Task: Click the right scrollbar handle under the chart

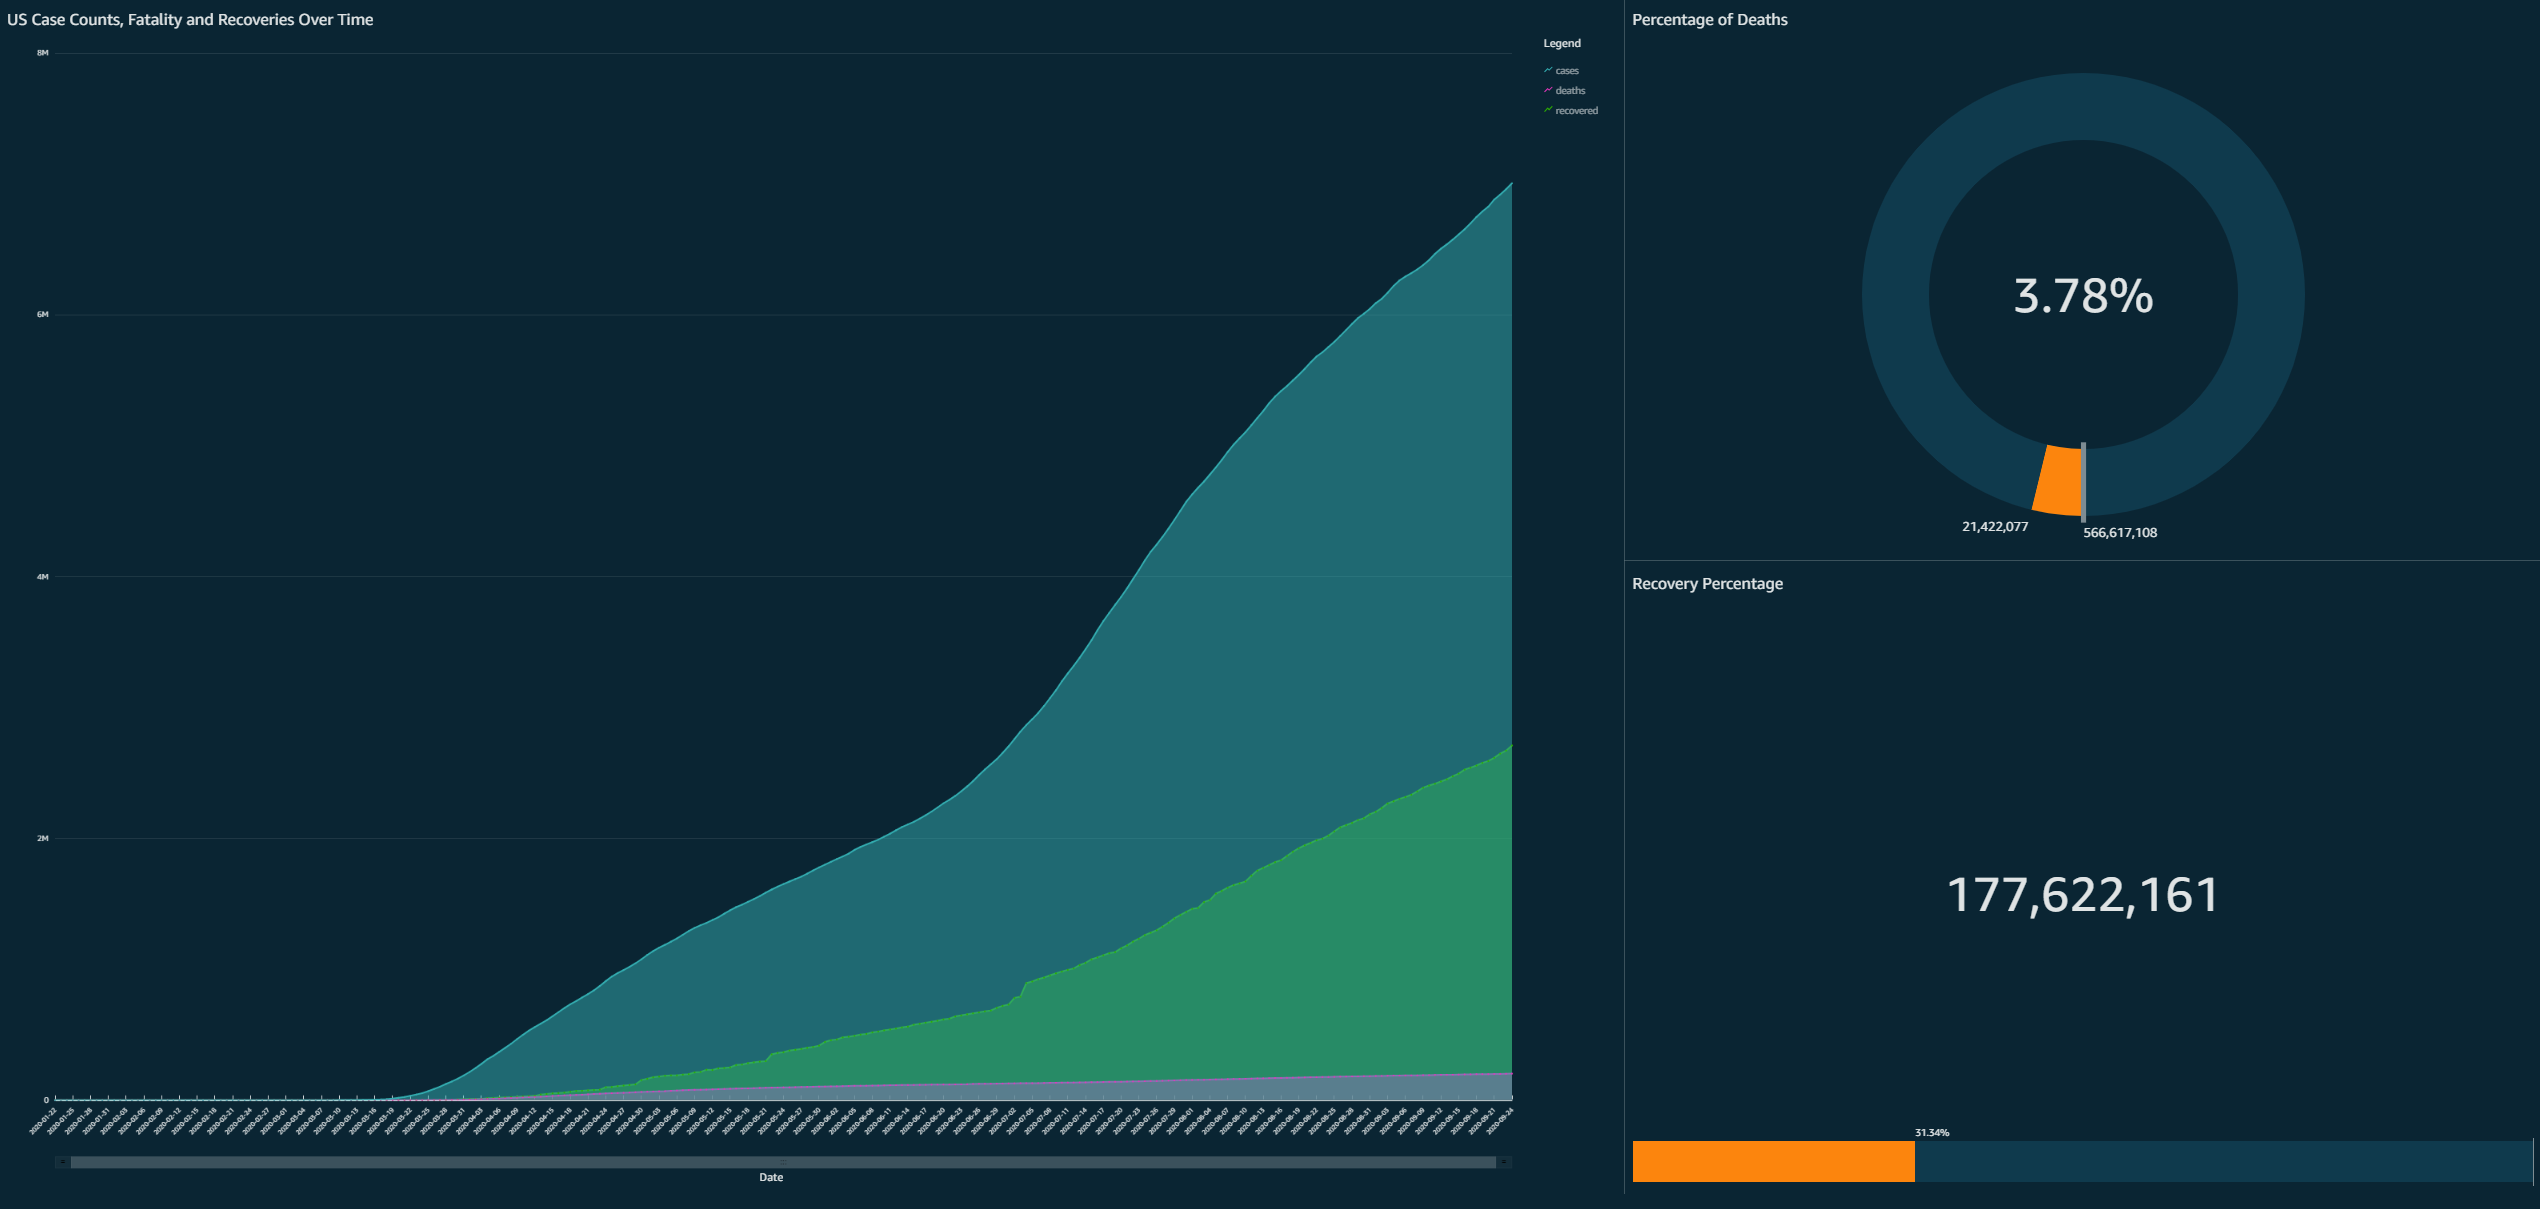Action: (x=1503, y=1162)
